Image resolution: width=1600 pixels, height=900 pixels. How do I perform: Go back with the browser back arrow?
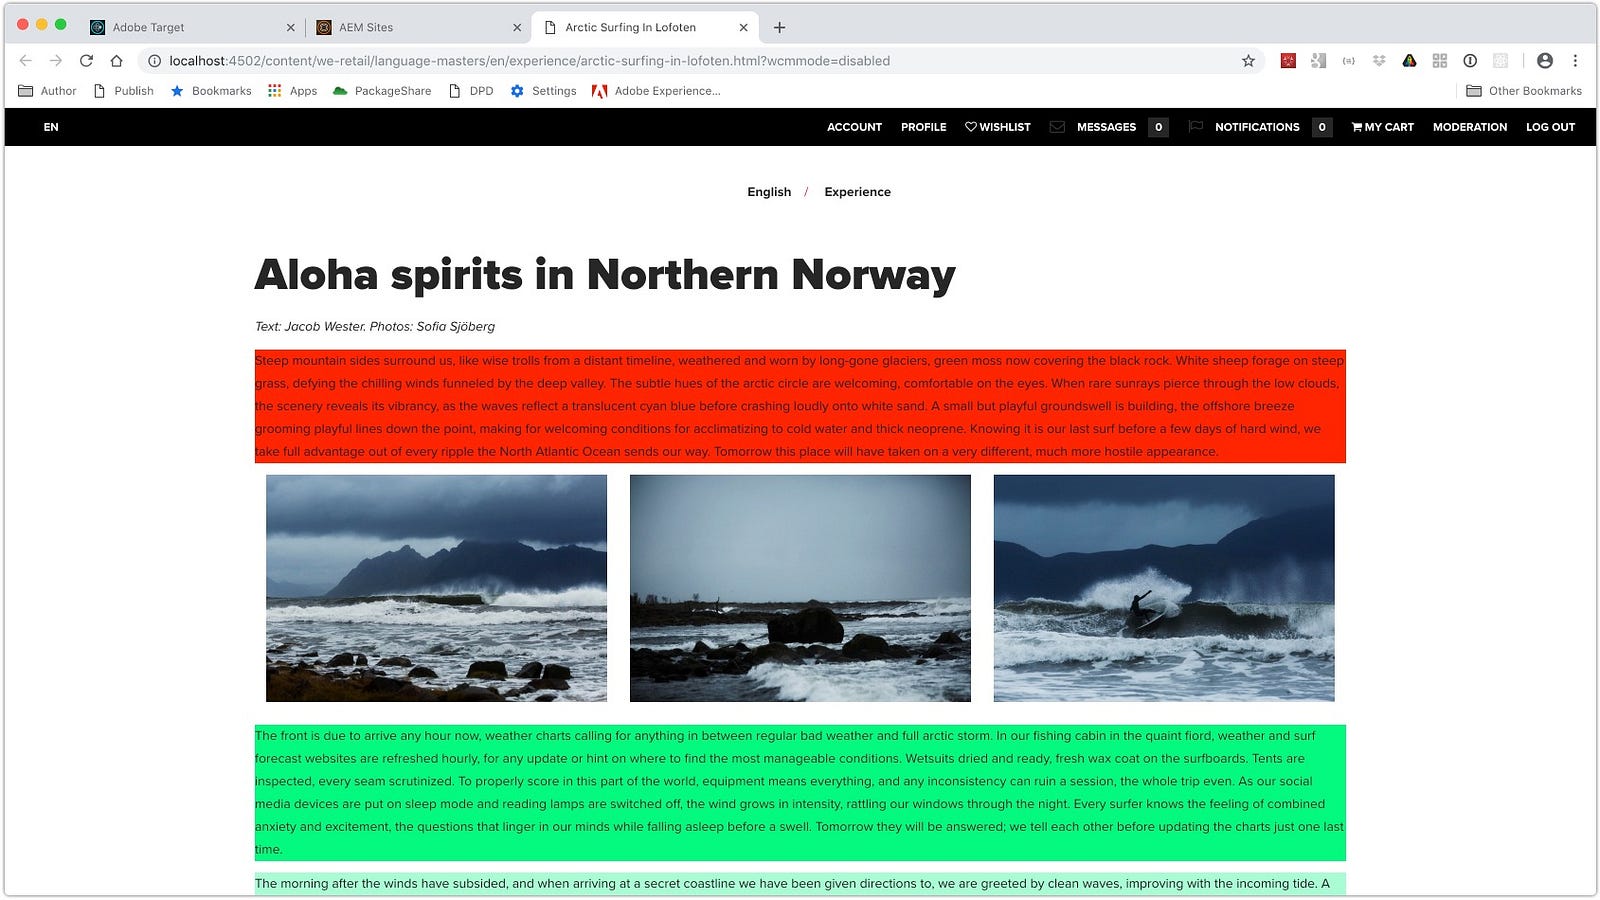pos(26,61)
